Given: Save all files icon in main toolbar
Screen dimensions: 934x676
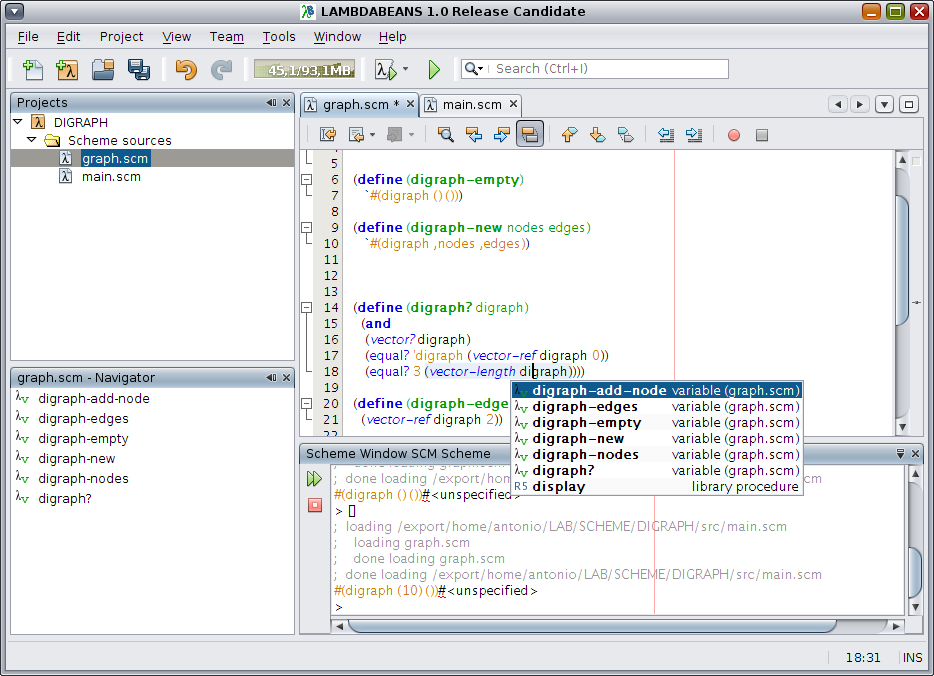Looking at the screenshot, I should coord(139,70).
